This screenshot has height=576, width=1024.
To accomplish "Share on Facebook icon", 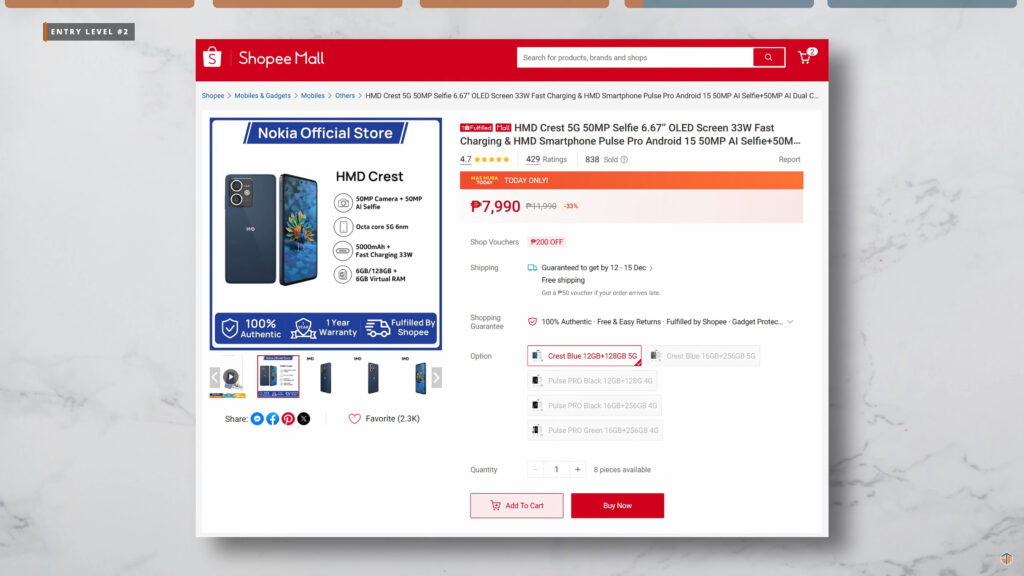I will click(x=273, y=419).
